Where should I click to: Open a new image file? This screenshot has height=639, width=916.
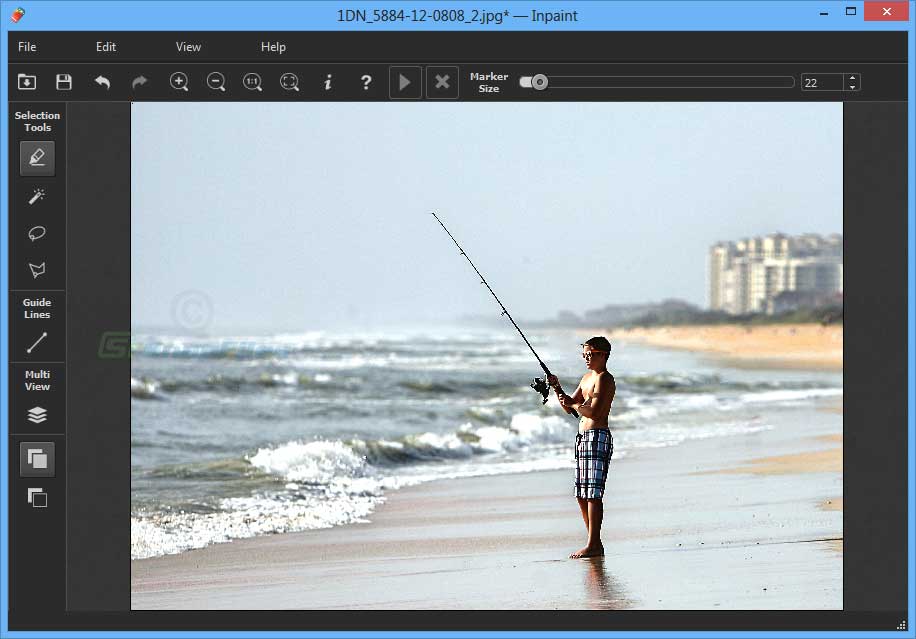pos(26,82)
